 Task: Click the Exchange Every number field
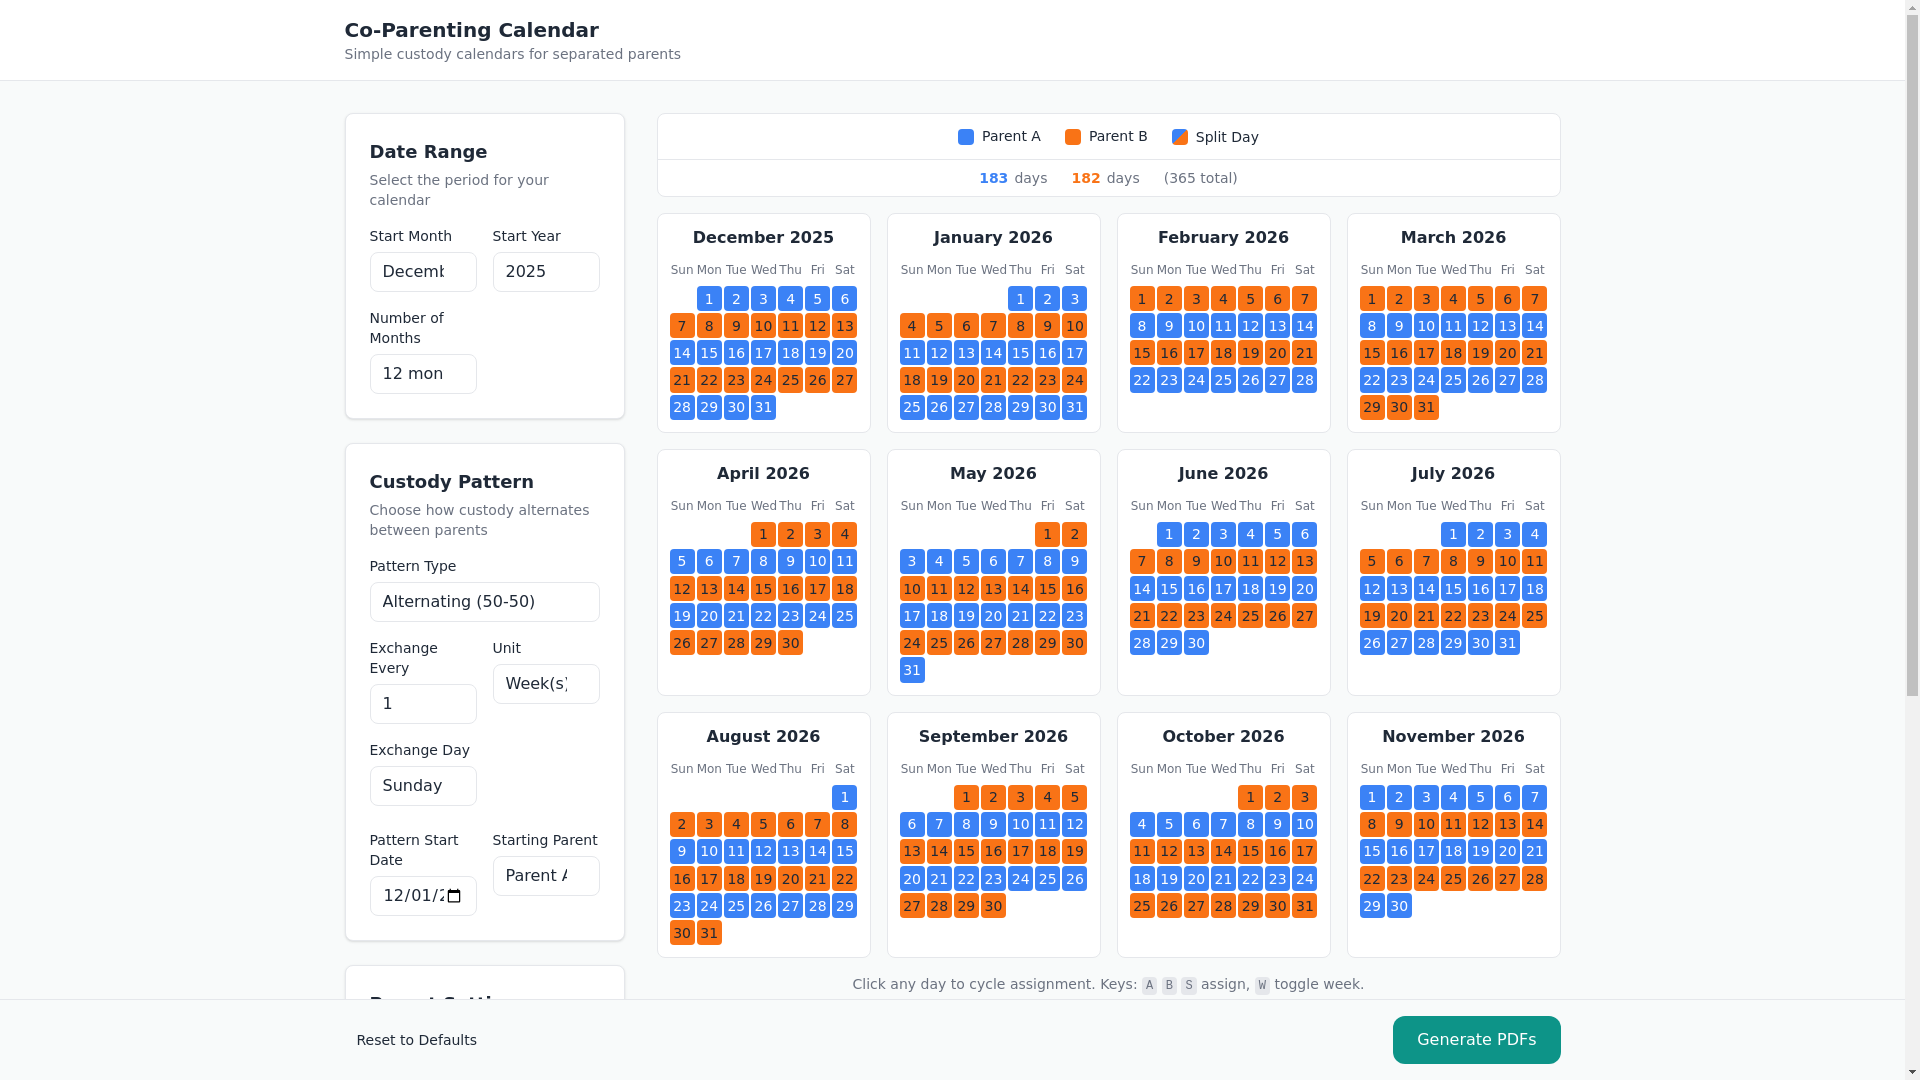(x=423, y=704)
